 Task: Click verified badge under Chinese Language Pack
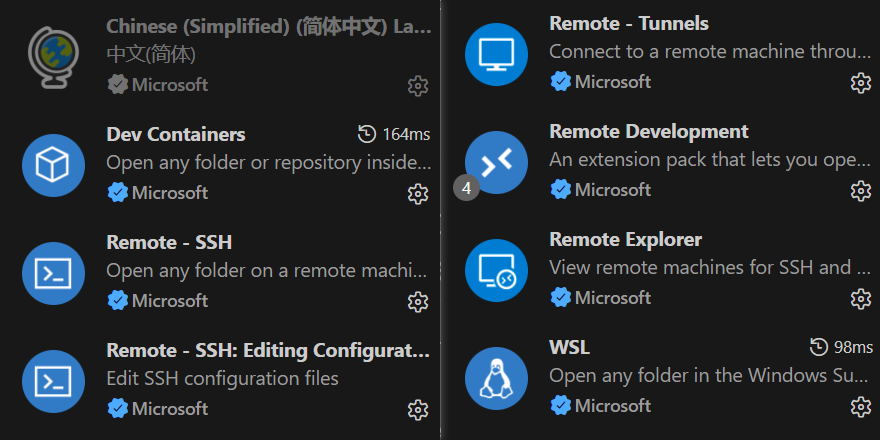[118, 85]
